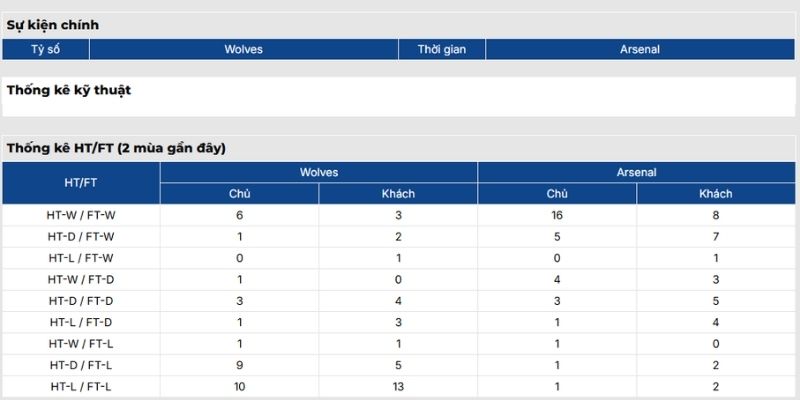800x400 pixels.
Task: Click Arsenal group header in the HT/FT table
Action: tap(637, 173)
